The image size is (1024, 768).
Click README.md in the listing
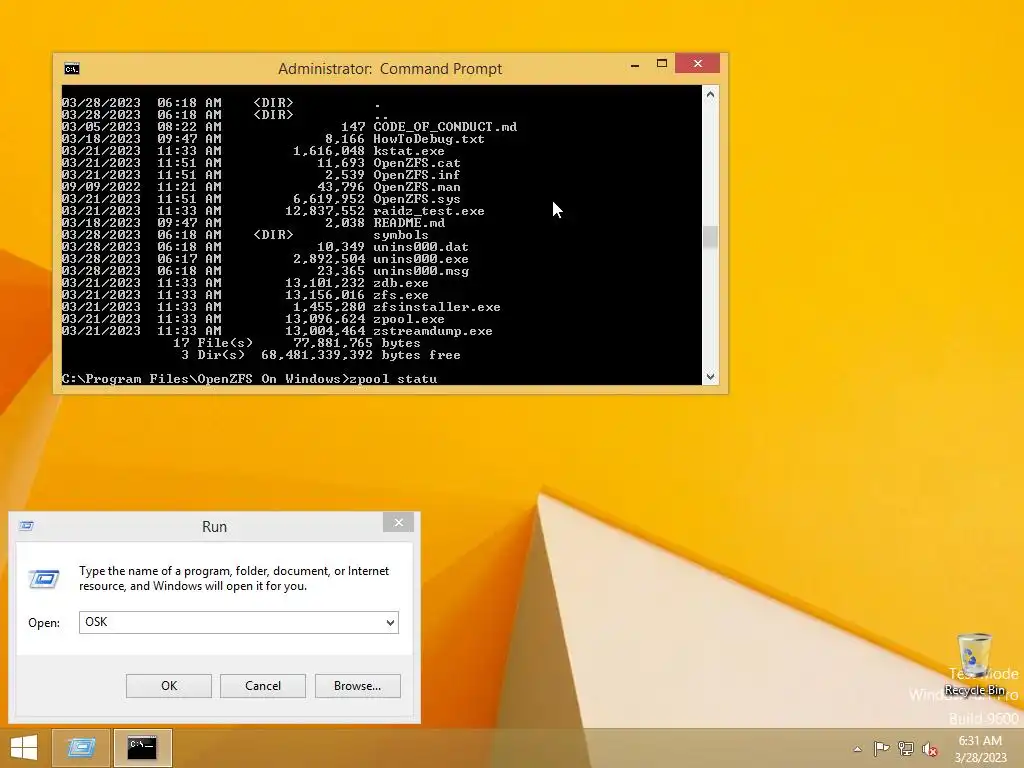pyautogui.click(x=409, y=223)
